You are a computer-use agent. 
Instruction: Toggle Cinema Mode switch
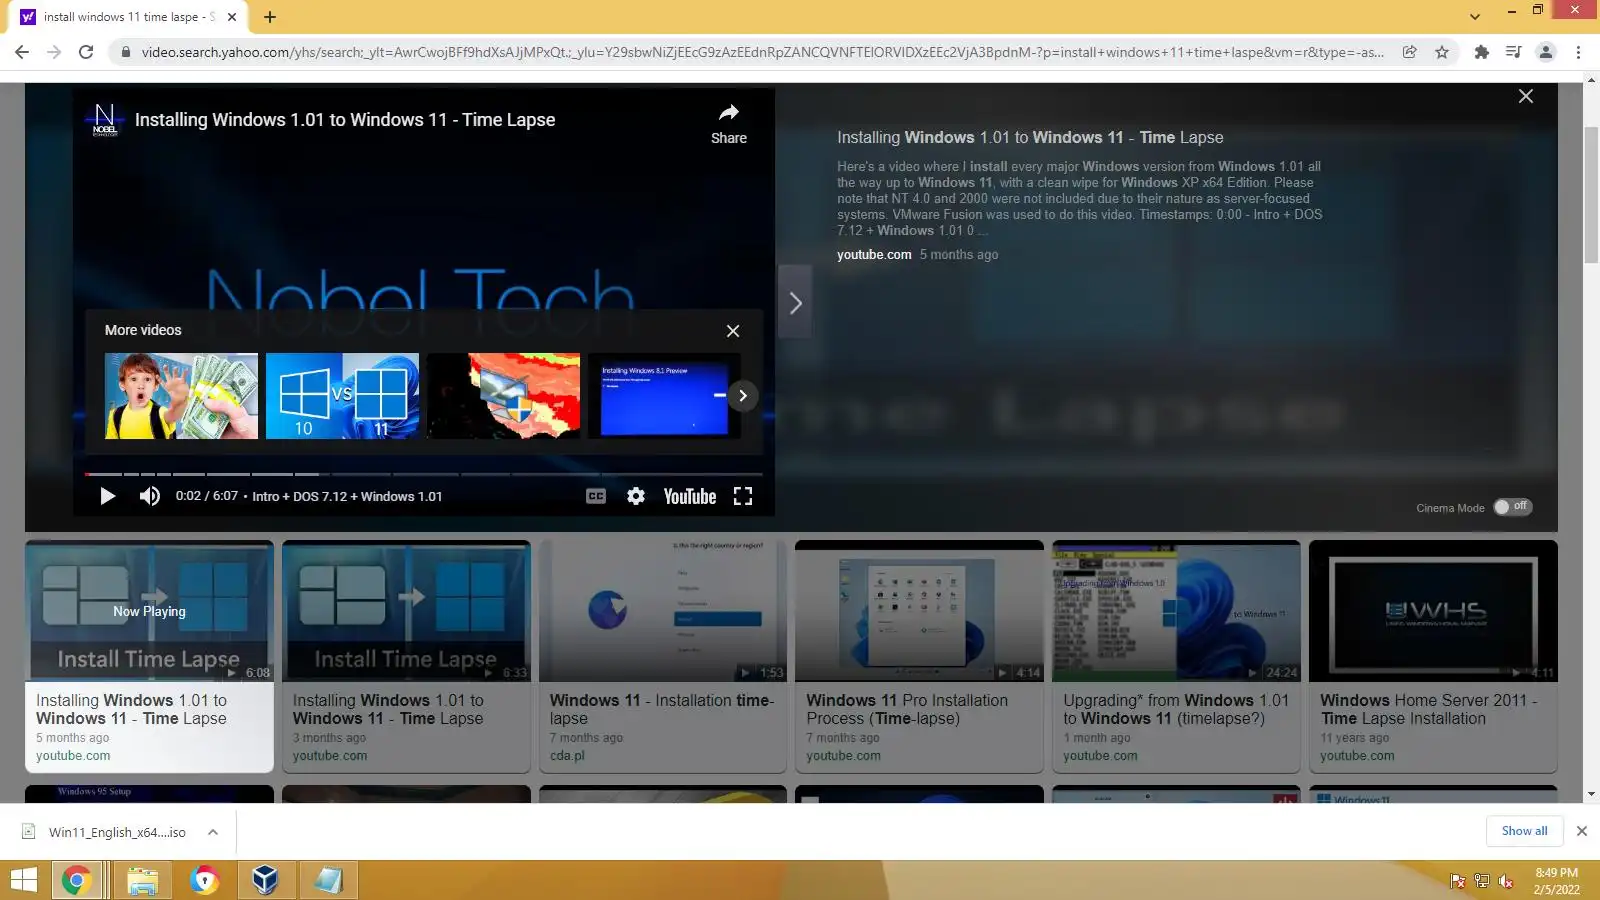pyautogui.click(x=1512, y=507)
